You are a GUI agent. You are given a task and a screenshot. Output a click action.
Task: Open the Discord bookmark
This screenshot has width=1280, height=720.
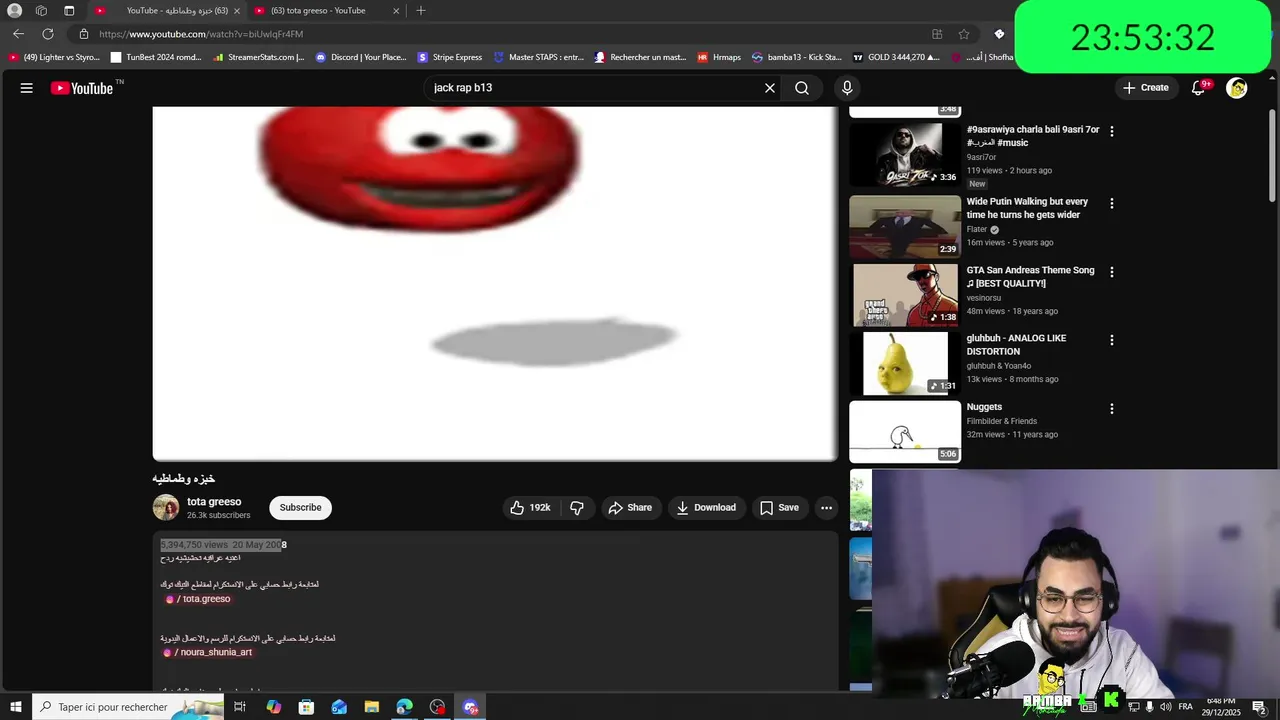(x=361, y=57)
